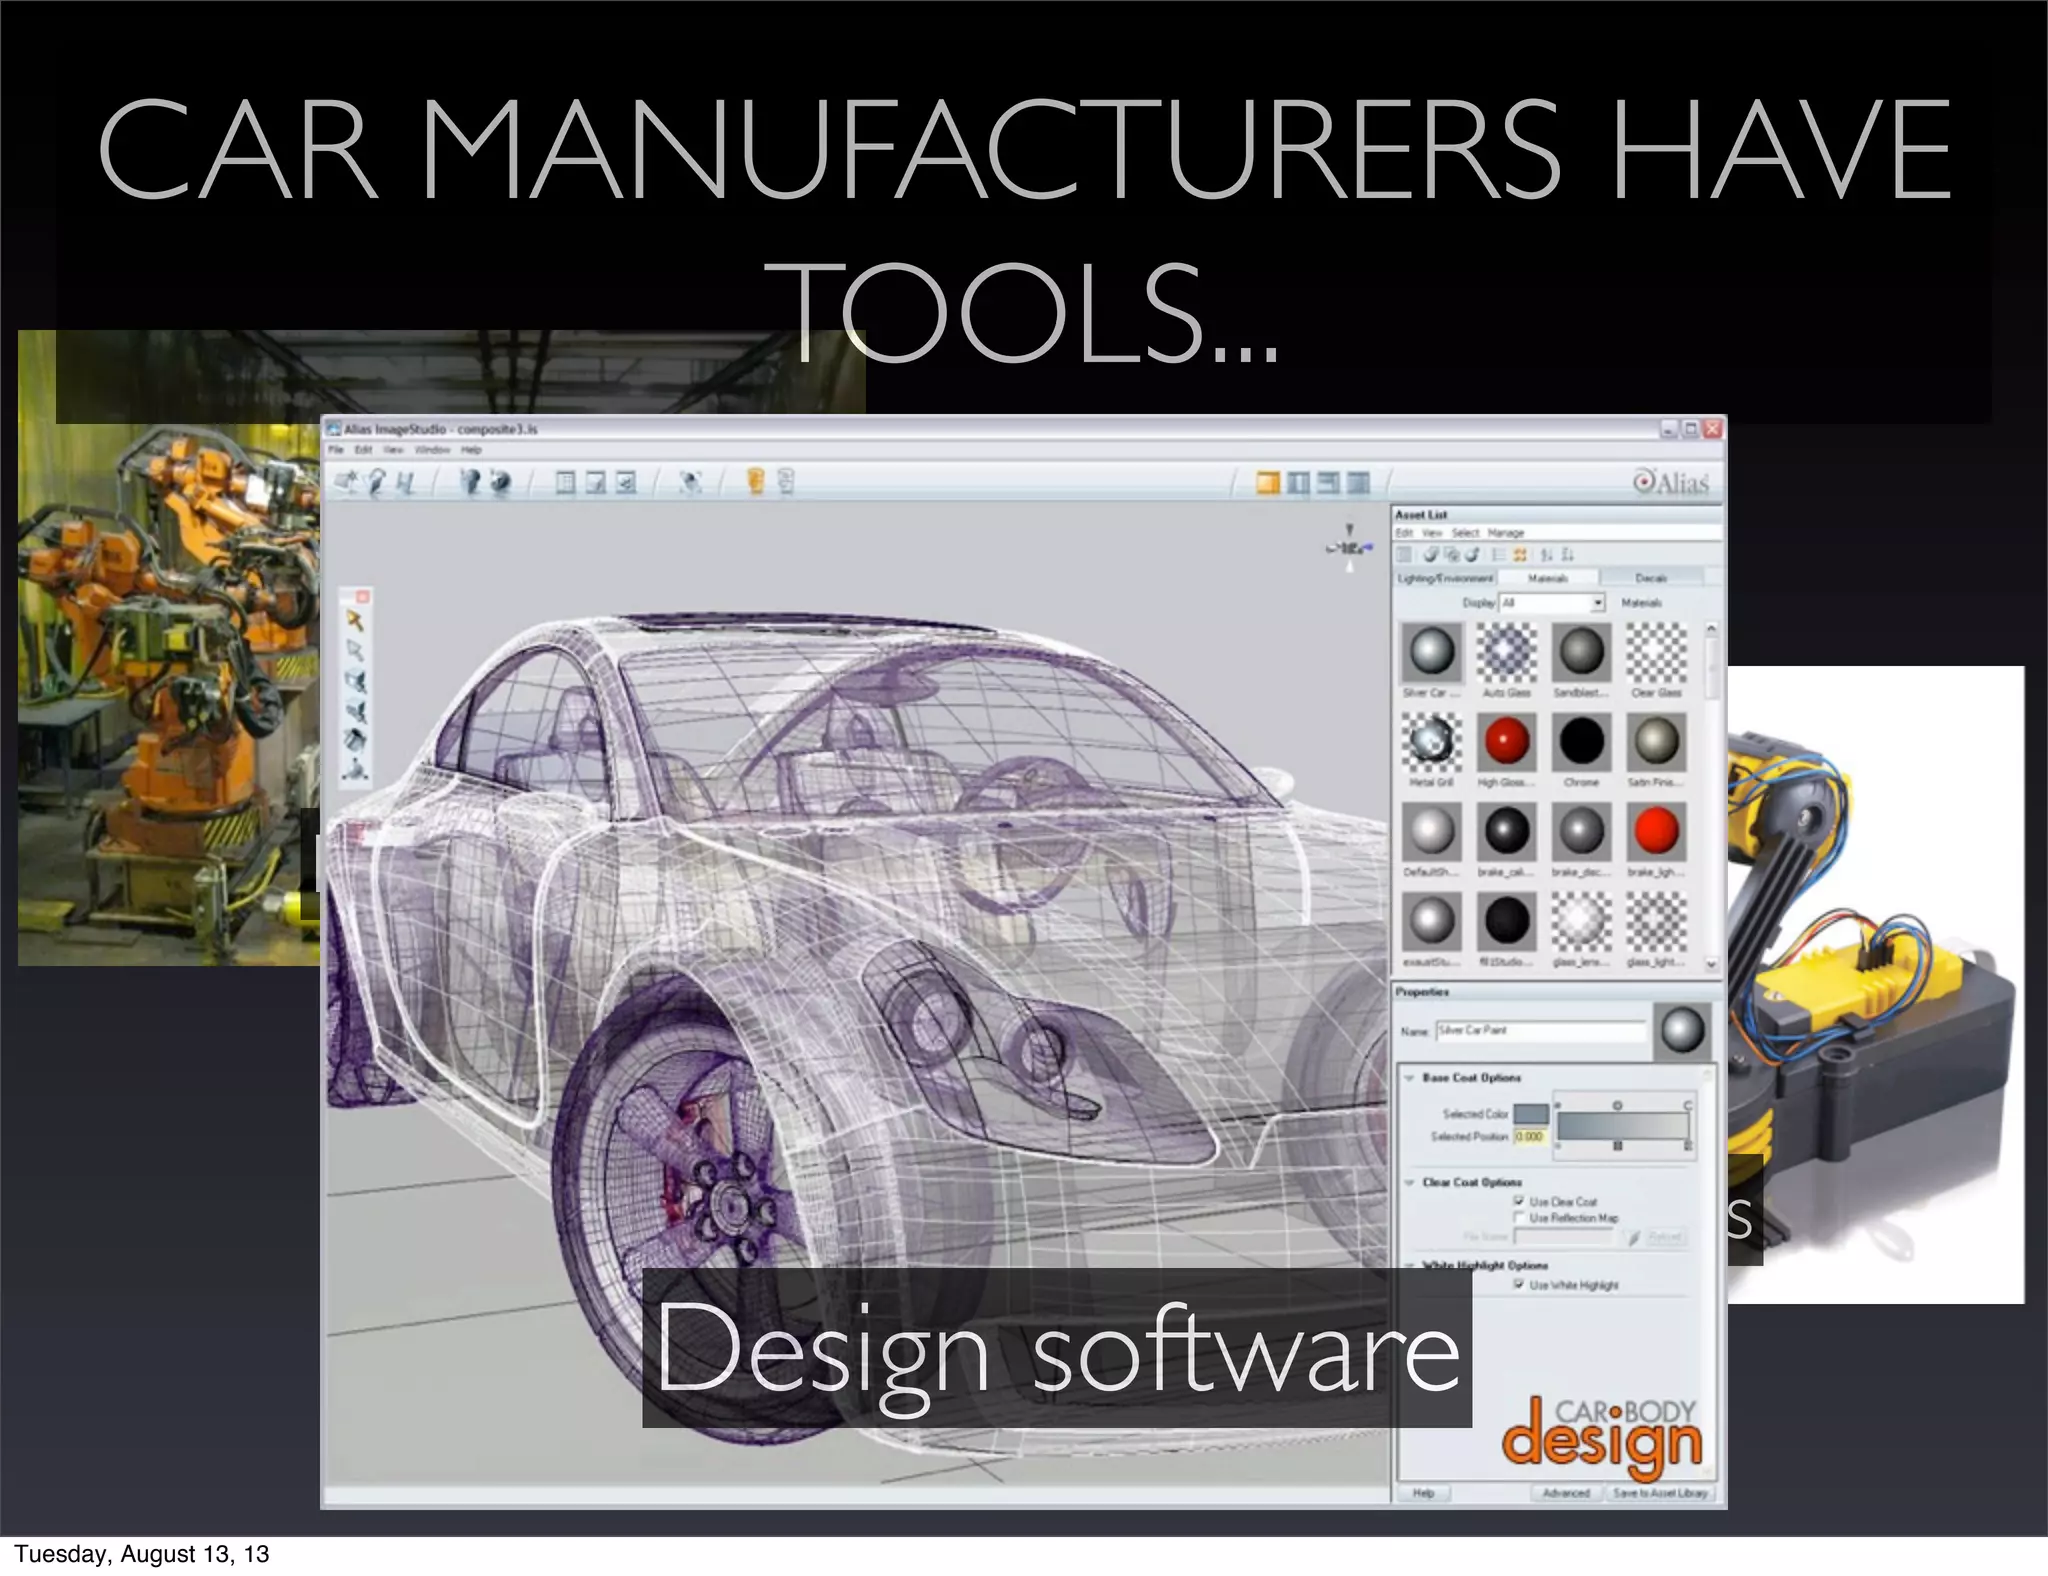Screen dimensions: 2048x1576
Task: Click browse file icon beside File Name field
Action: pos(1633,1238)
